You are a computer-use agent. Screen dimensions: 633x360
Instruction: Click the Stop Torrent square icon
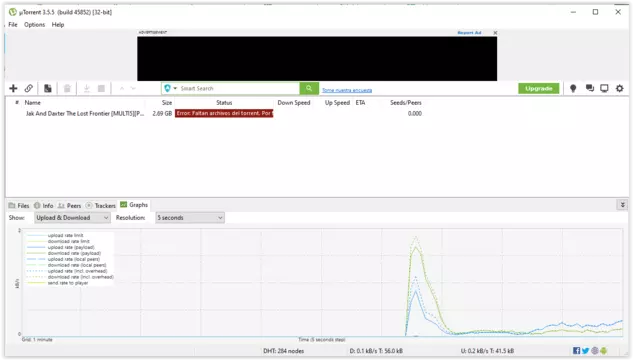[x=101, y=88]
